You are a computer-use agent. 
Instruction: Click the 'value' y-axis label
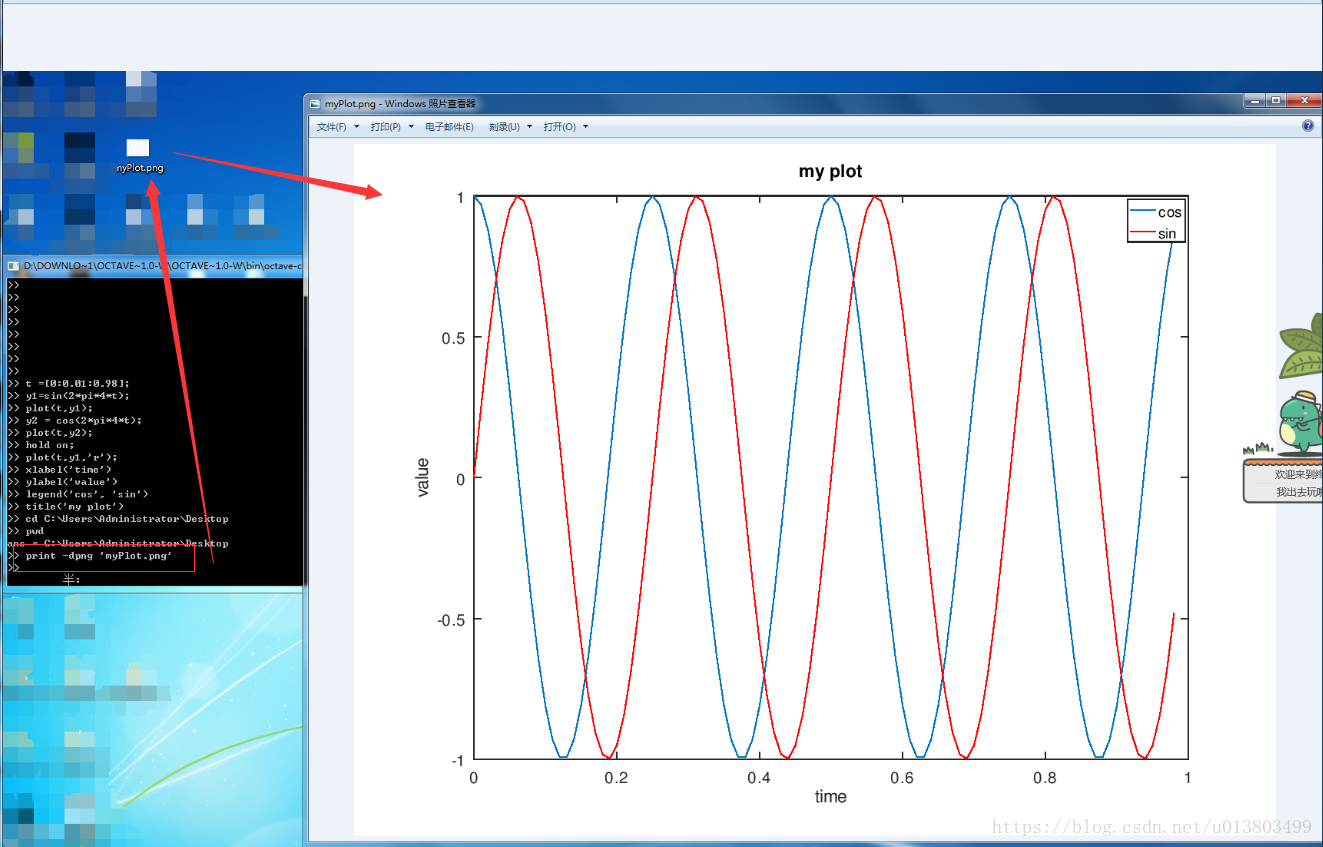point(422,477)
